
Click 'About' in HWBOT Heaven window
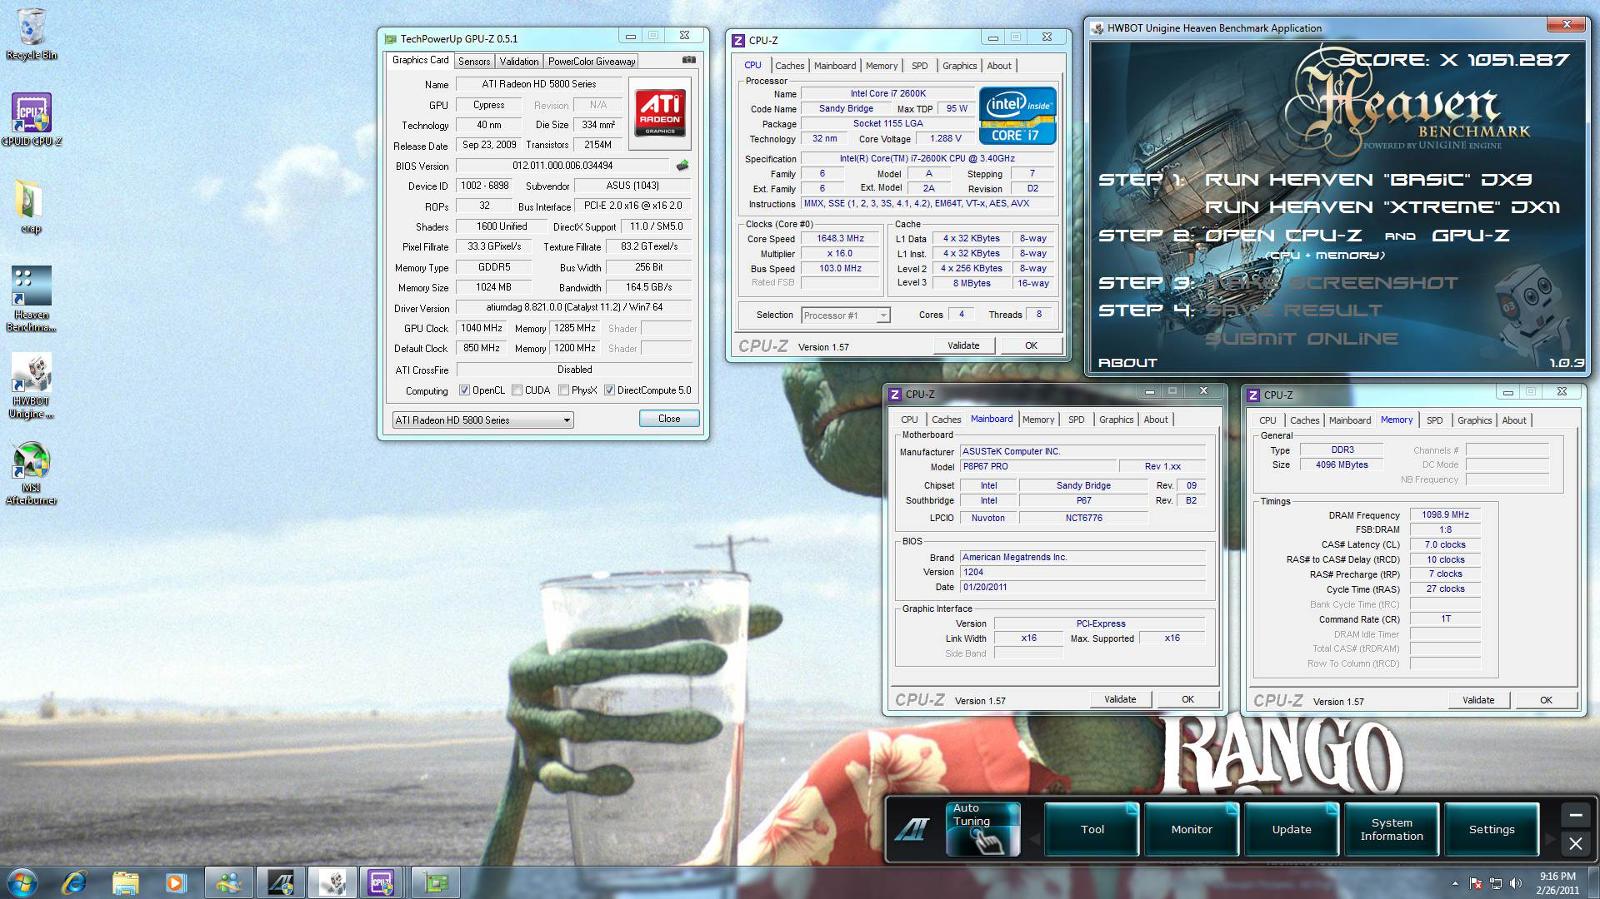point(1127,363)
